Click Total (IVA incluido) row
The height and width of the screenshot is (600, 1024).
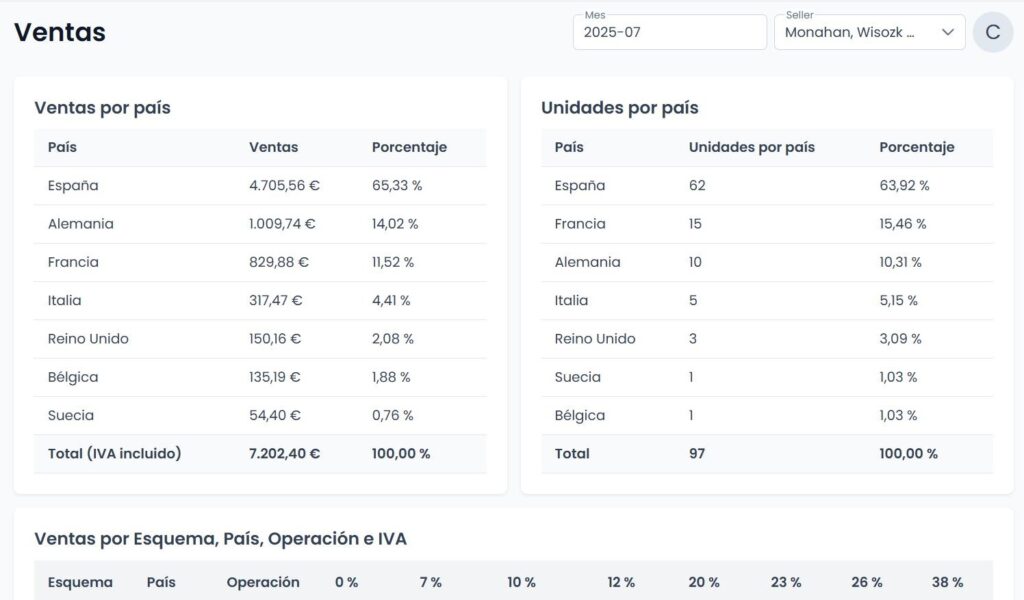[260, 454]
